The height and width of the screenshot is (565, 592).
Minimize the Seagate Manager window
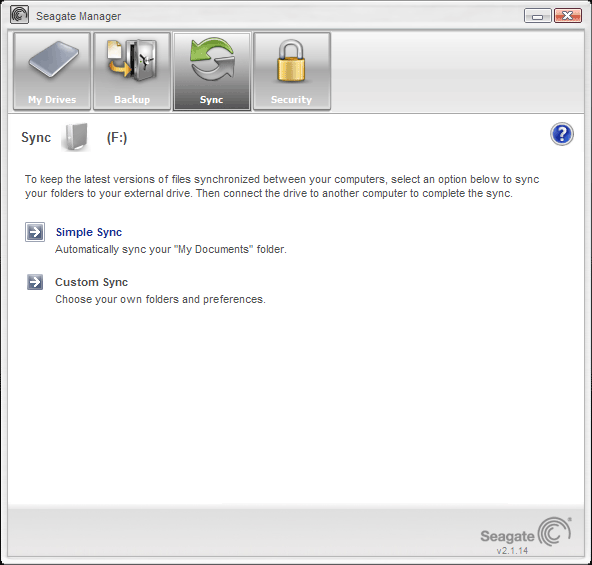pos(538,16)
